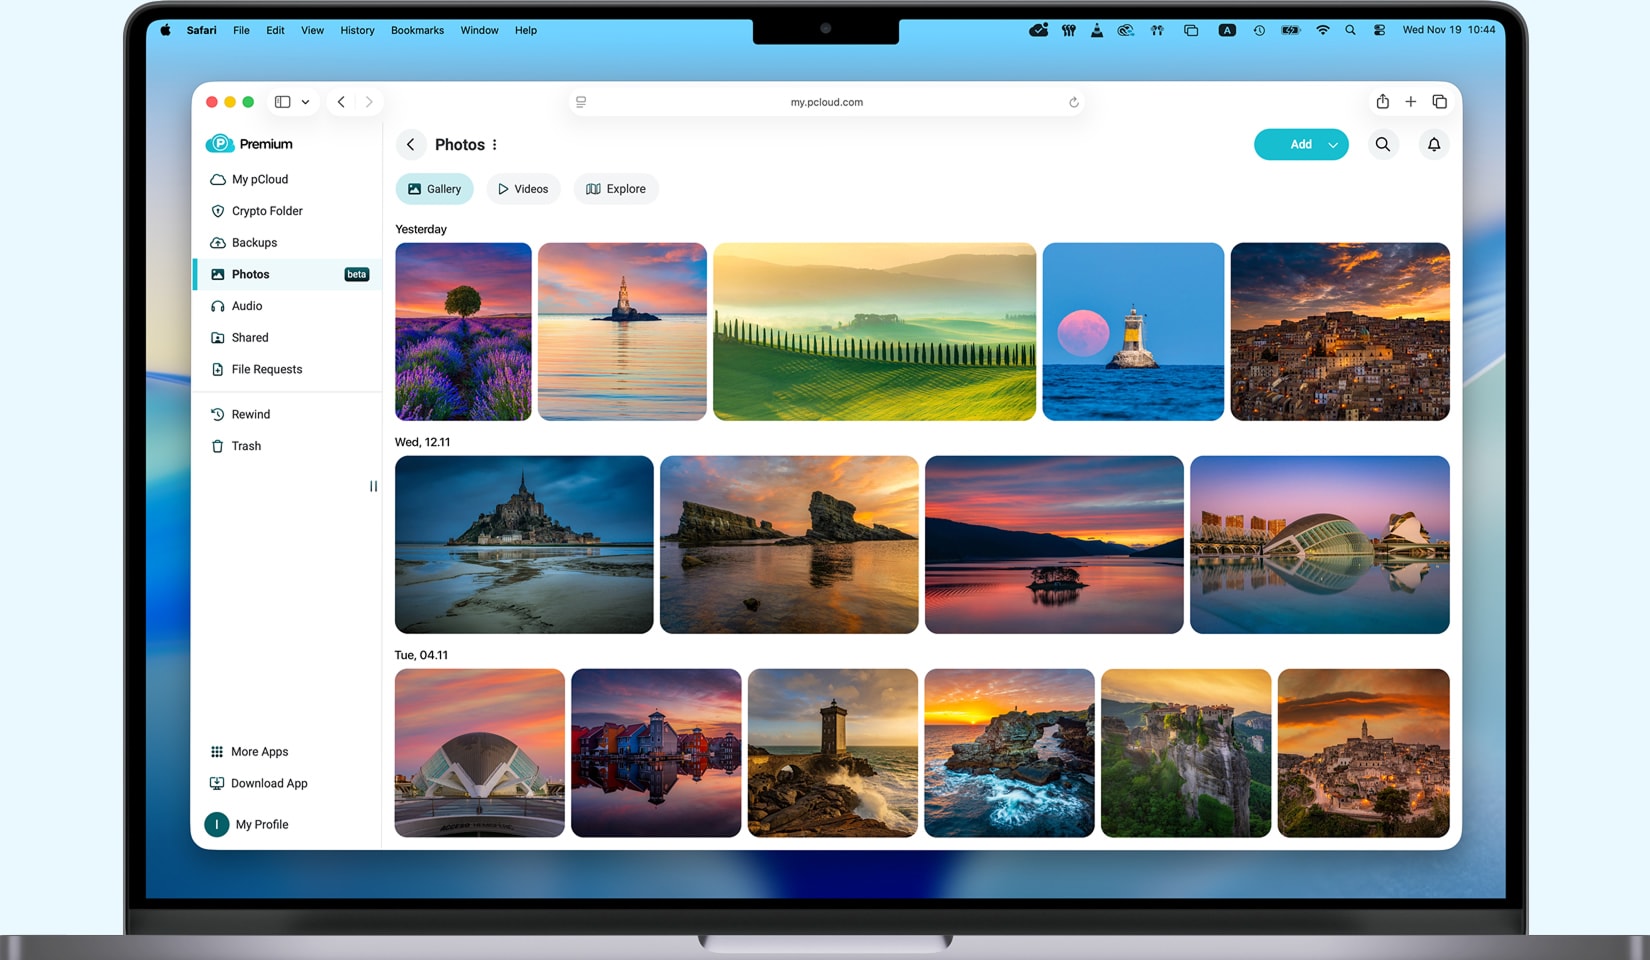Screen dimensions: 1650x960
Task: Click Download App link
Action: (x=268, y=784)
